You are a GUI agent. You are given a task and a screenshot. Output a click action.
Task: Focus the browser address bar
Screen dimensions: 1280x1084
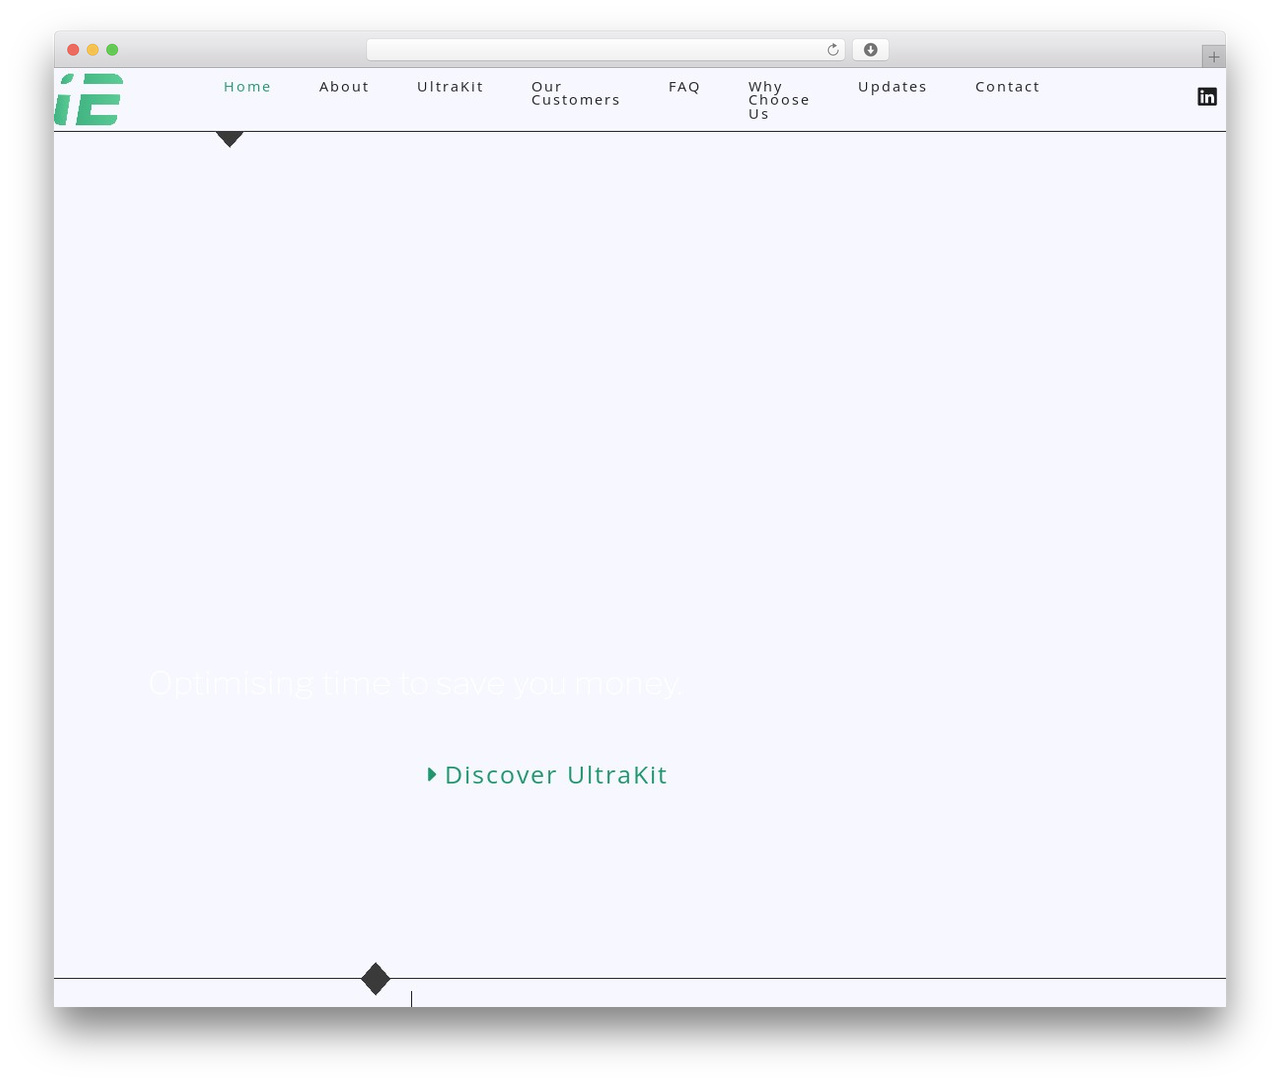coord(605,50)
